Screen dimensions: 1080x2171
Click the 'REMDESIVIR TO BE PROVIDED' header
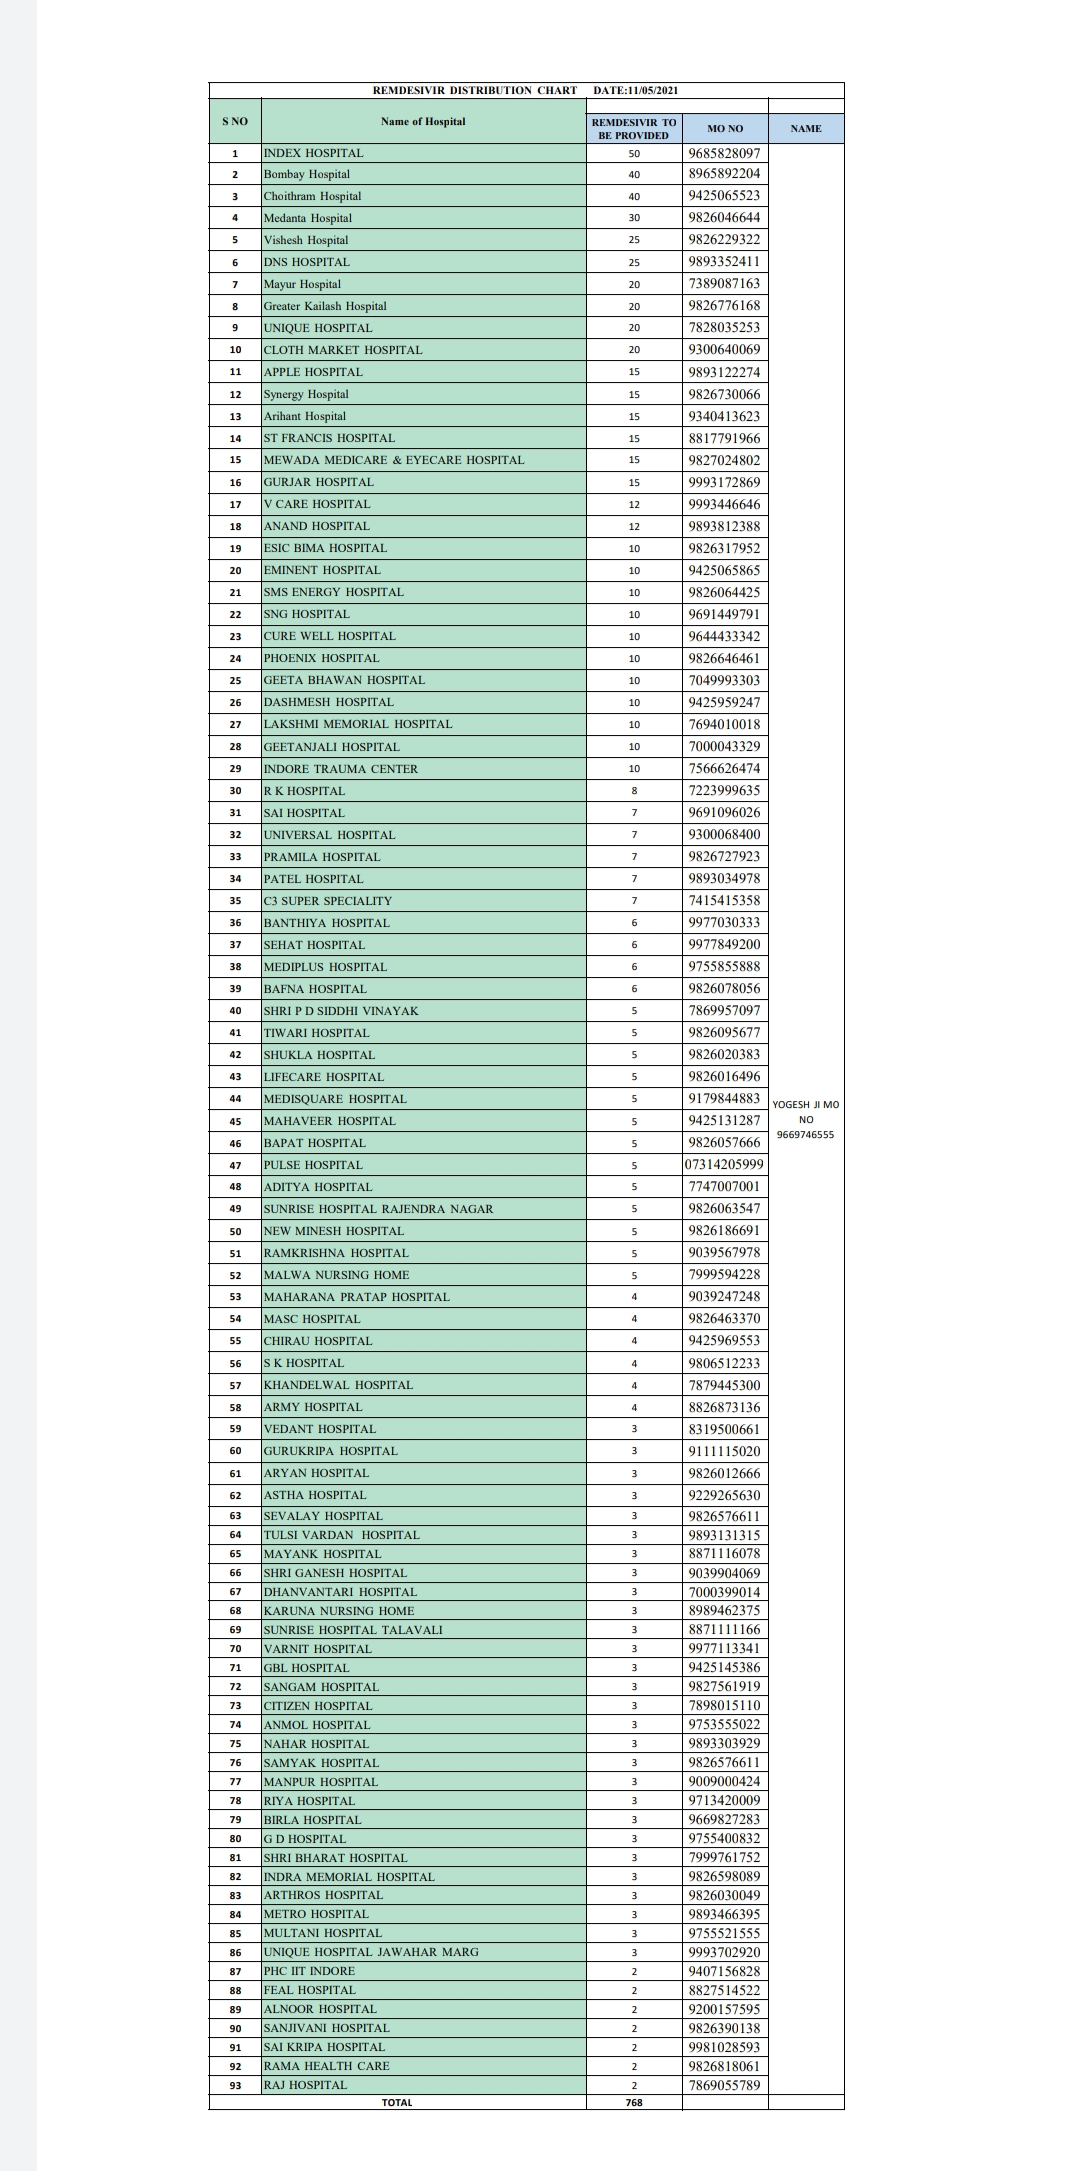click(634, 128)
